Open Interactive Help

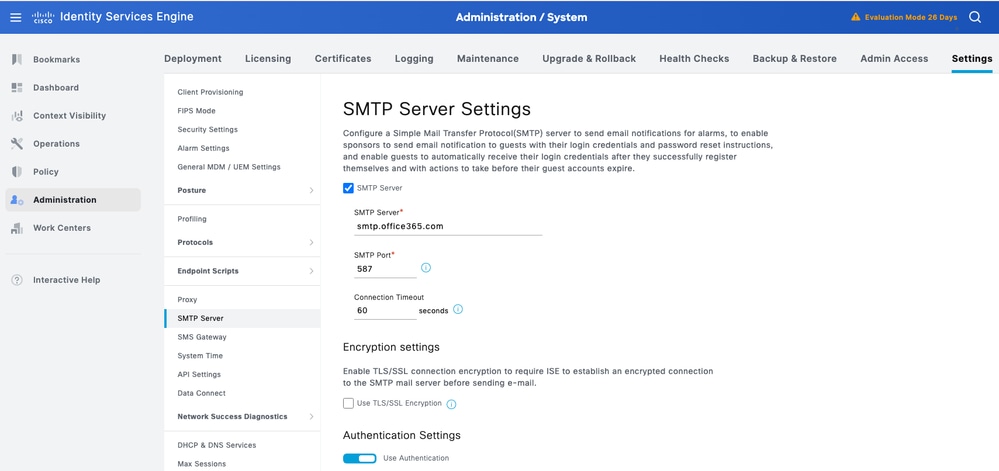(66, 280)
